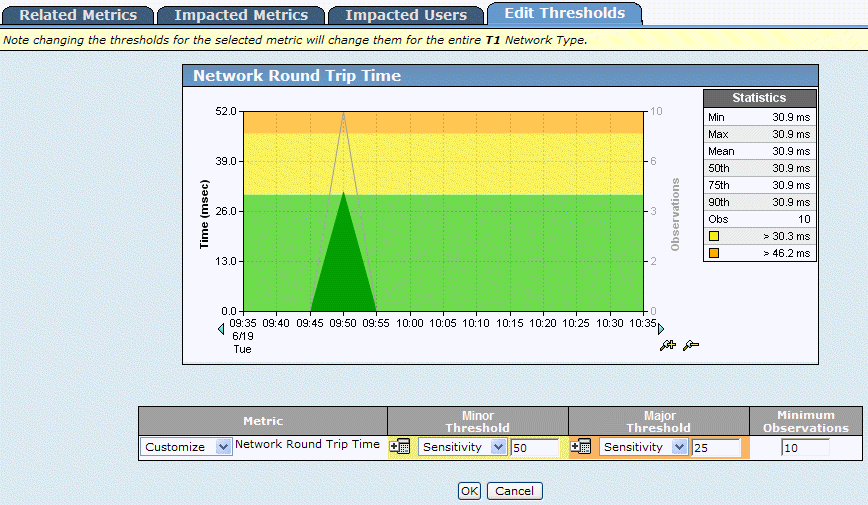Click the 6/19 Tue date label
Viewport: 868px width, 505px height.
coord(242,343)
